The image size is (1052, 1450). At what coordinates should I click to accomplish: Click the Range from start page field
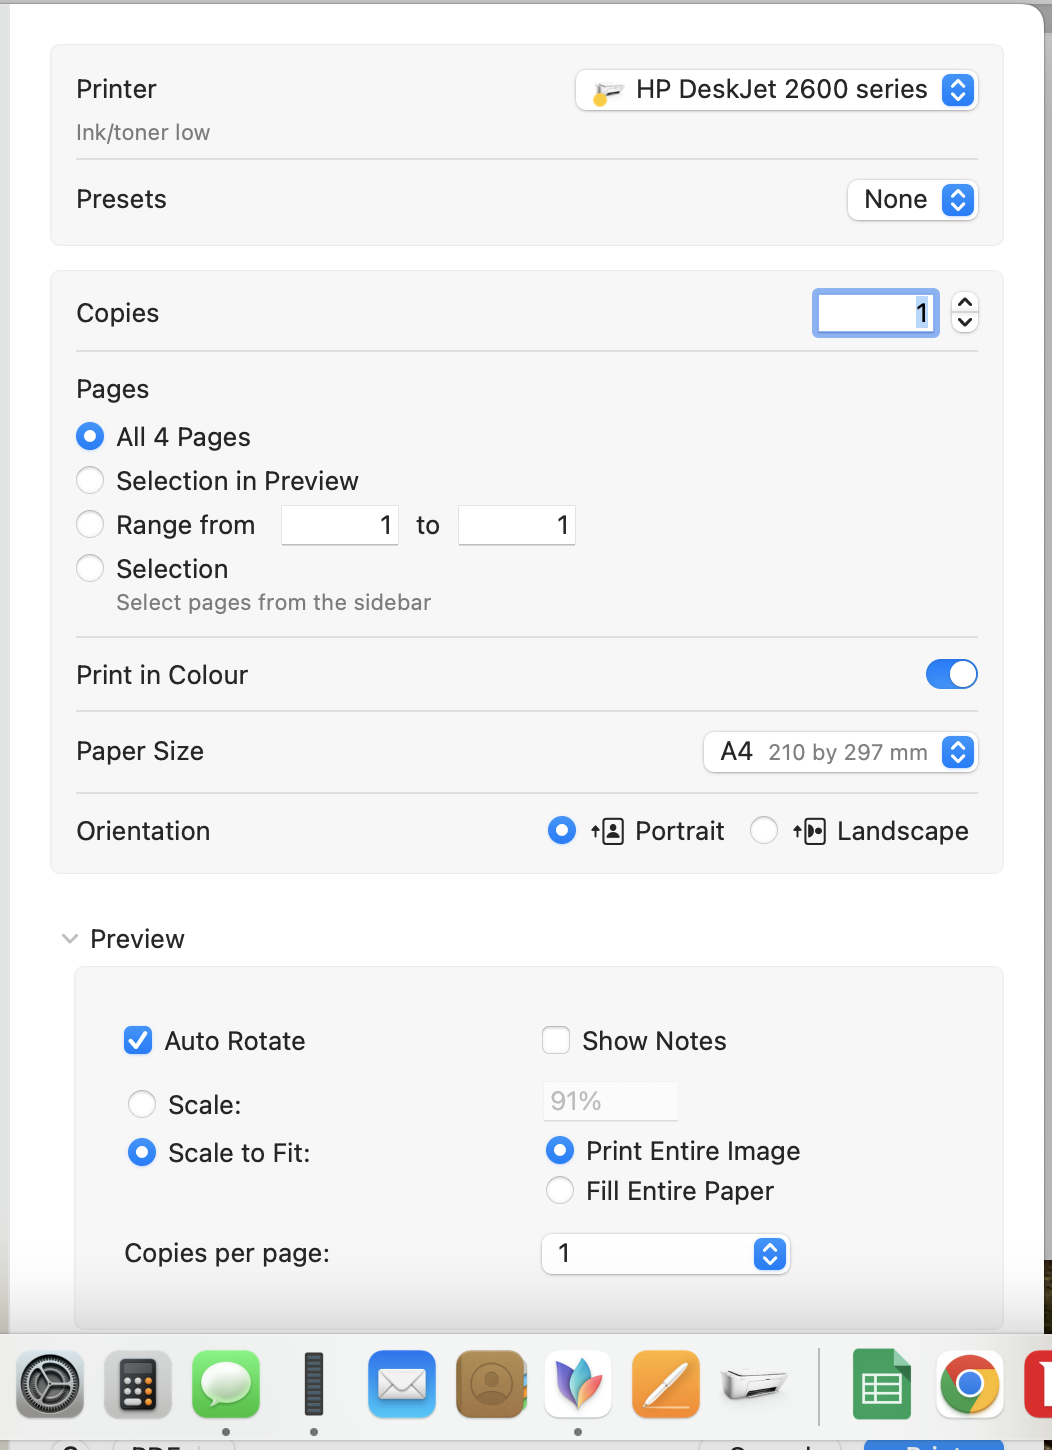(340, 525)
